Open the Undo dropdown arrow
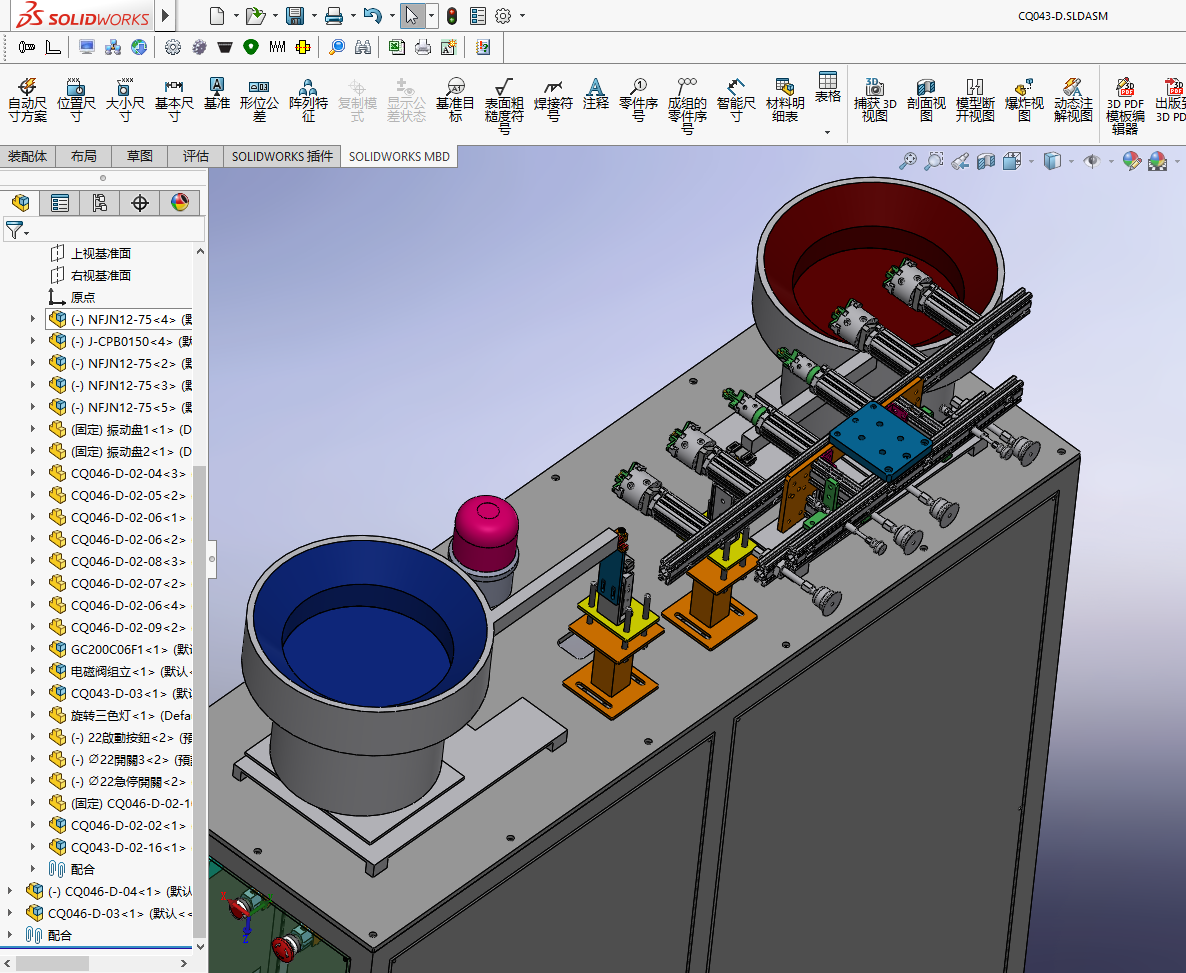Viewport: 1186px width, 973px height. [392, 16]
